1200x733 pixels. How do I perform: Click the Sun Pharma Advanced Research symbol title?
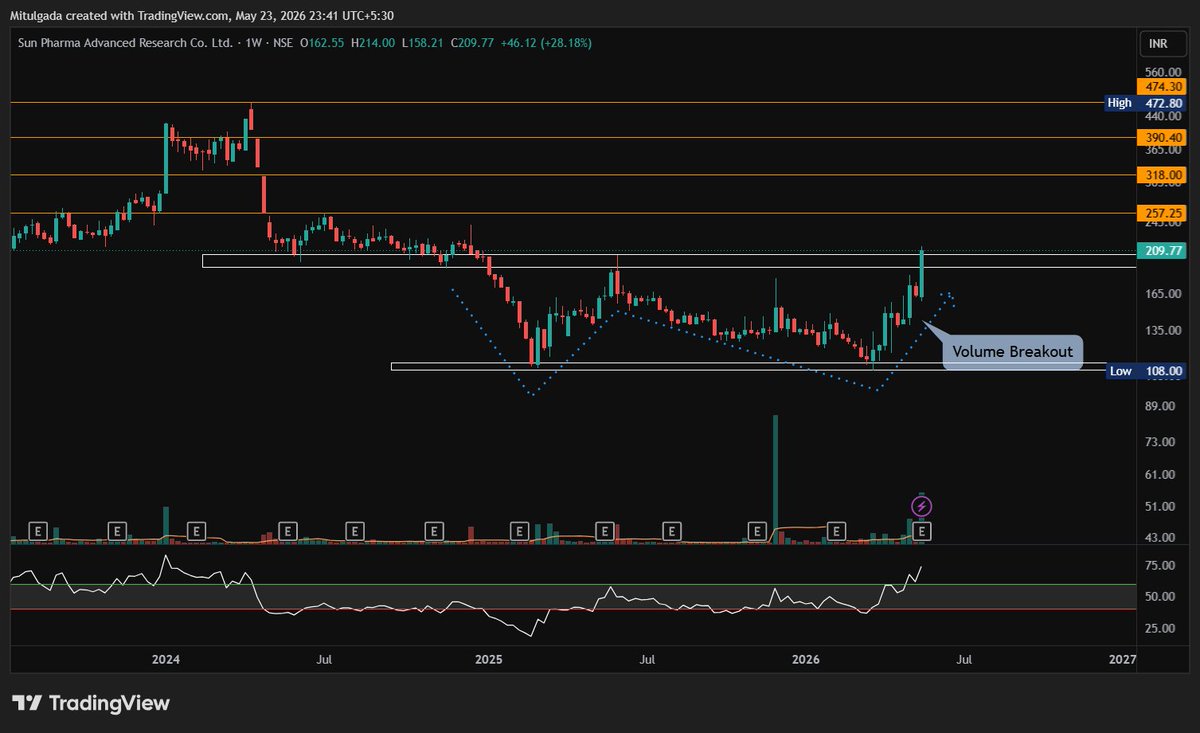coord(125,43)
